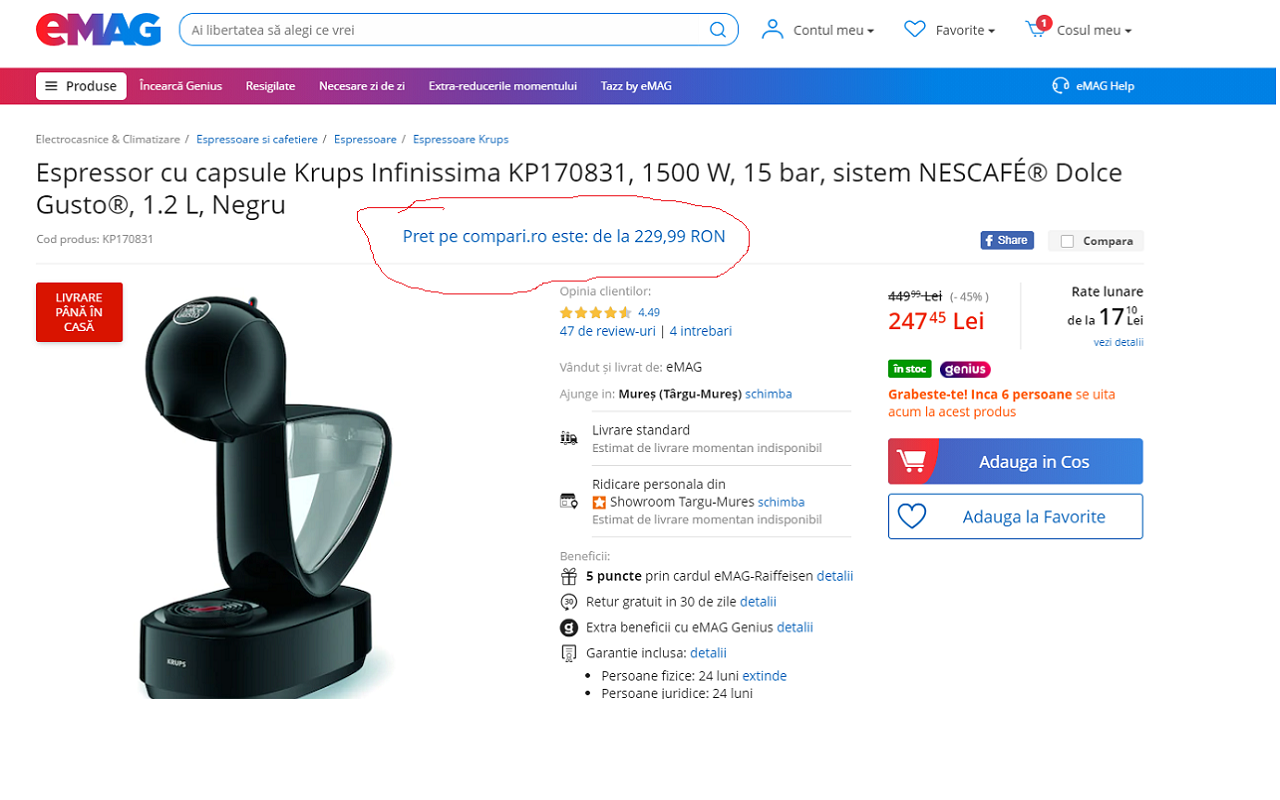
Task: Click the Facebook Share button
Action: (1006, 240)
